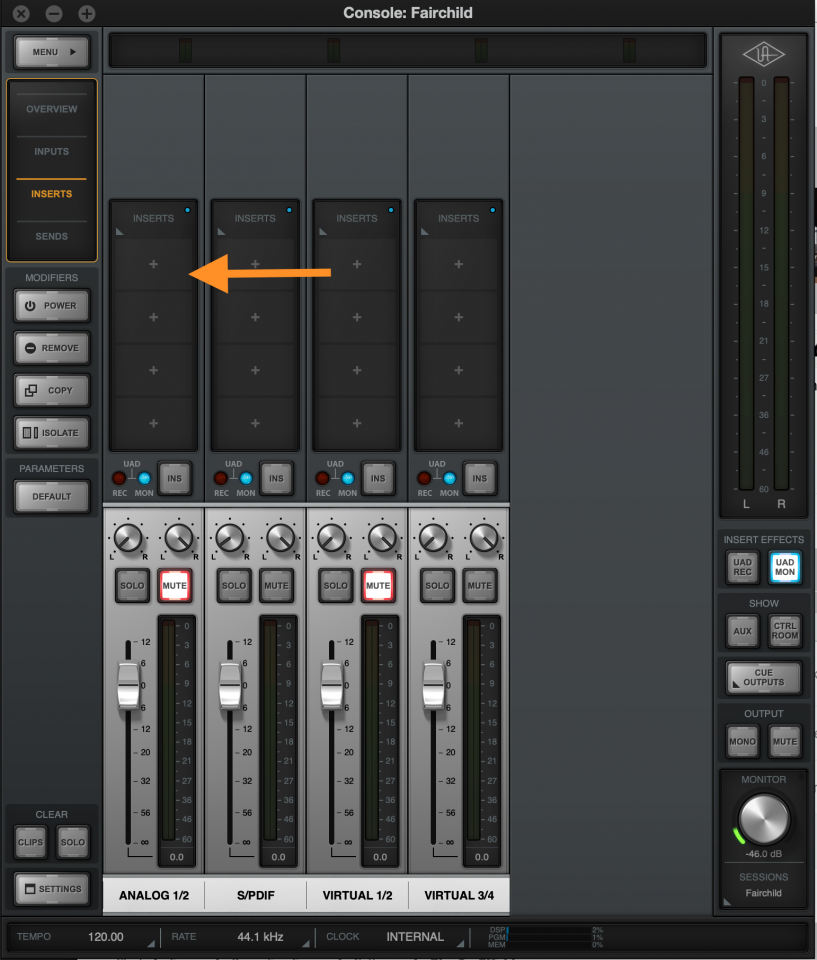
Task: Solo the VIRTUAL 1/2 channel
Action: 336,585
